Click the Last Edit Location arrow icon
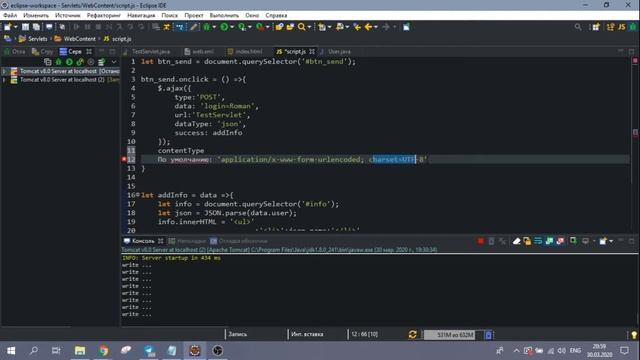 (357, 27)
